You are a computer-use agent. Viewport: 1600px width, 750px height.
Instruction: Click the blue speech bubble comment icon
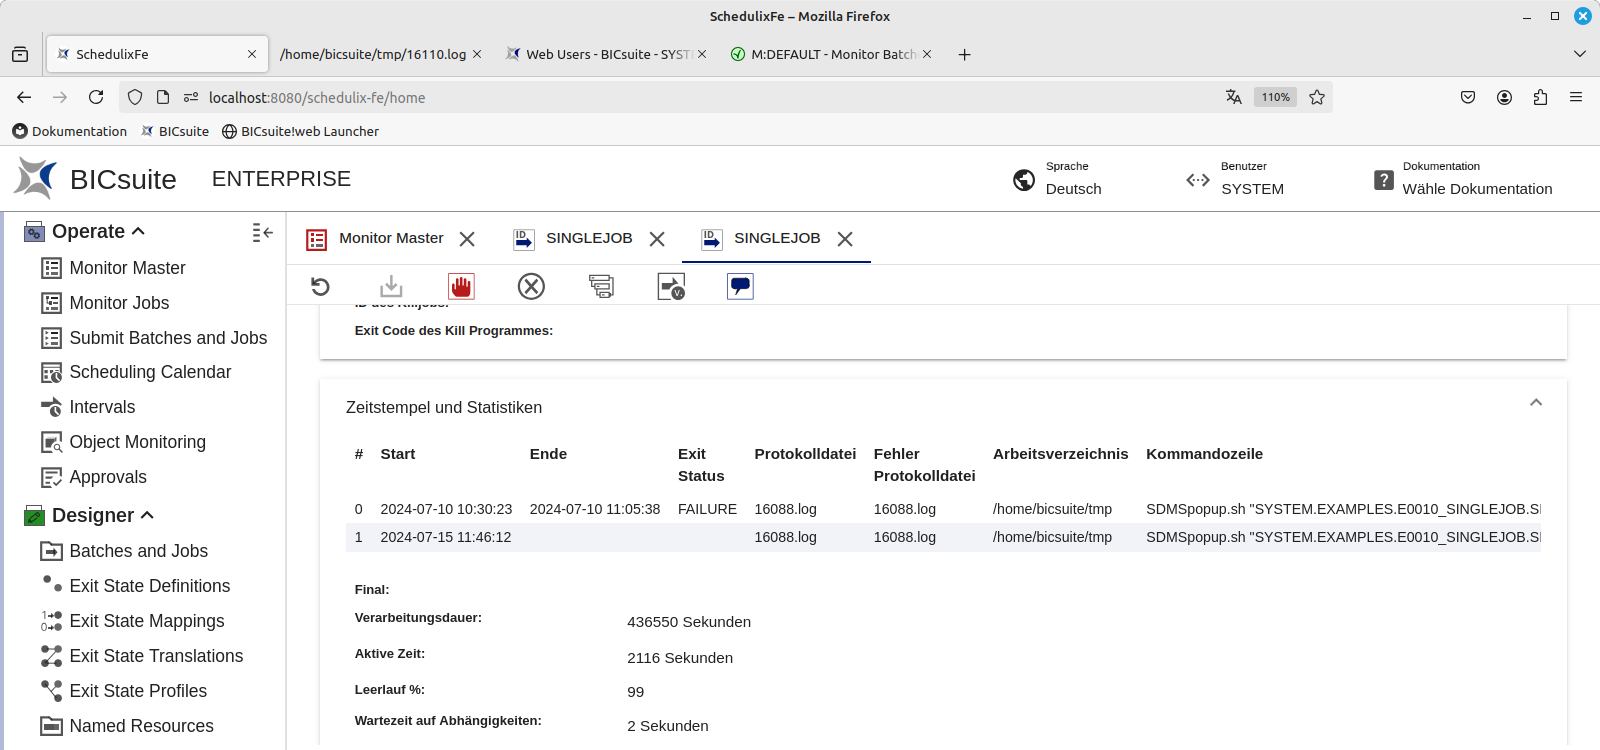pos(740,287)
